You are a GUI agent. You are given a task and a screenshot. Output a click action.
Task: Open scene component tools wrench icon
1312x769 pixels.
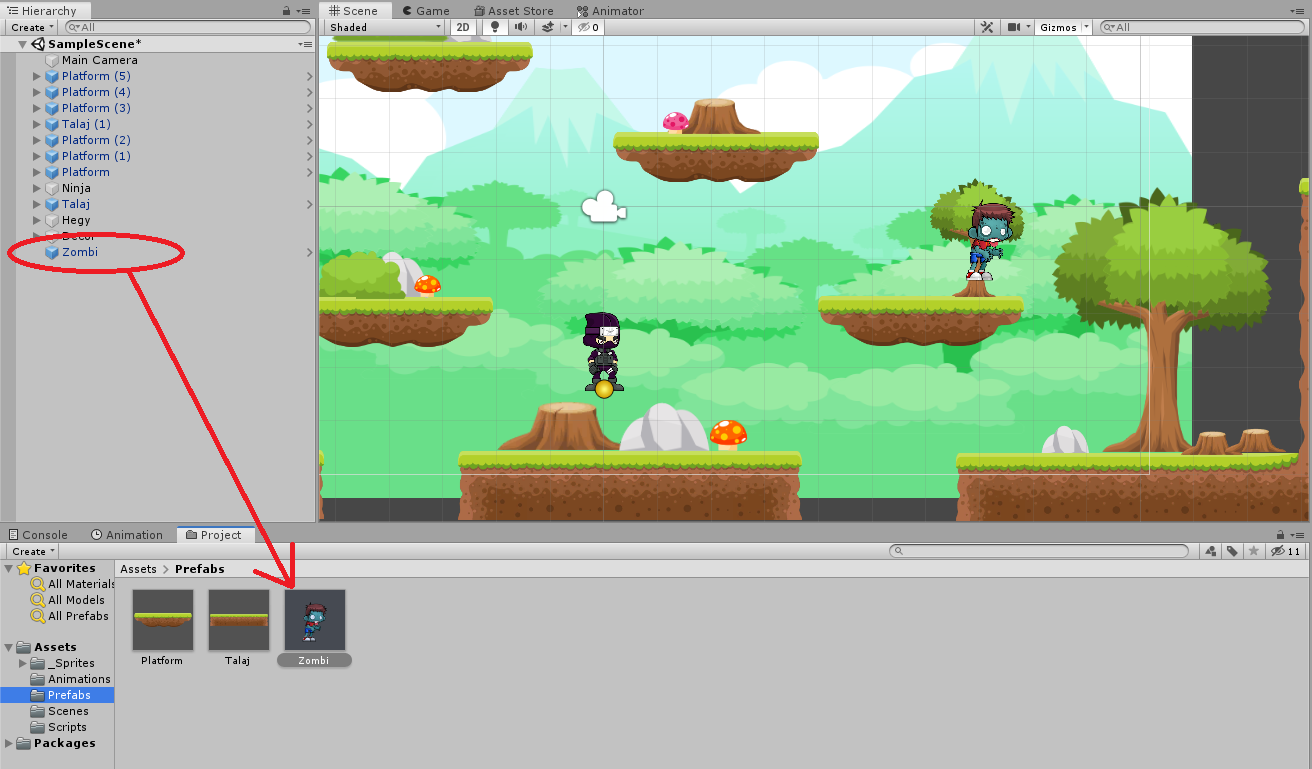click(x=987, y=27)
